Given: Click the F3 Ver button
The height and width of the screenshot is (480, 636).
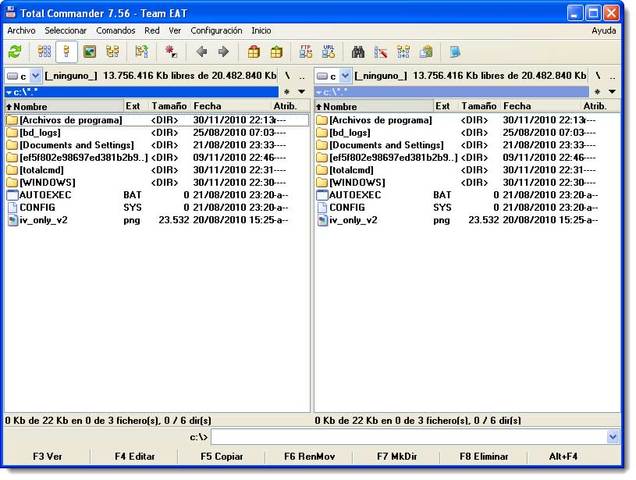Looking at the screenshot, I should [x=47, y=456].
